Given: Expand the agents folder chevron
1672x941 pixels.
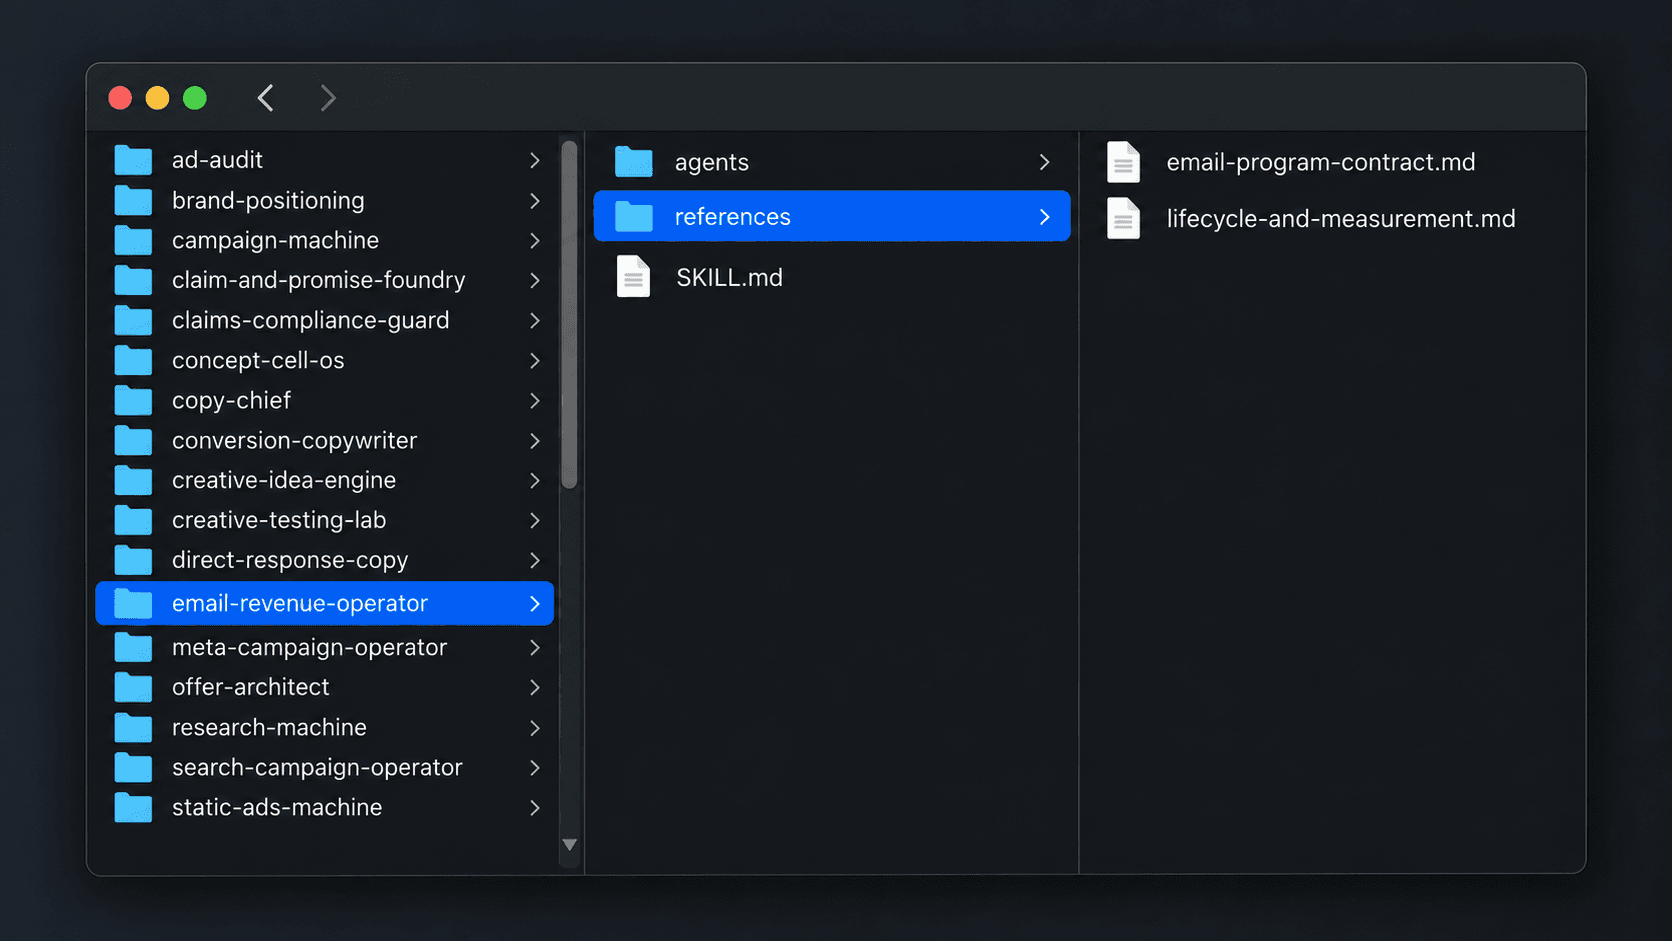Looking at the screenshot, I should point(1045,162).
